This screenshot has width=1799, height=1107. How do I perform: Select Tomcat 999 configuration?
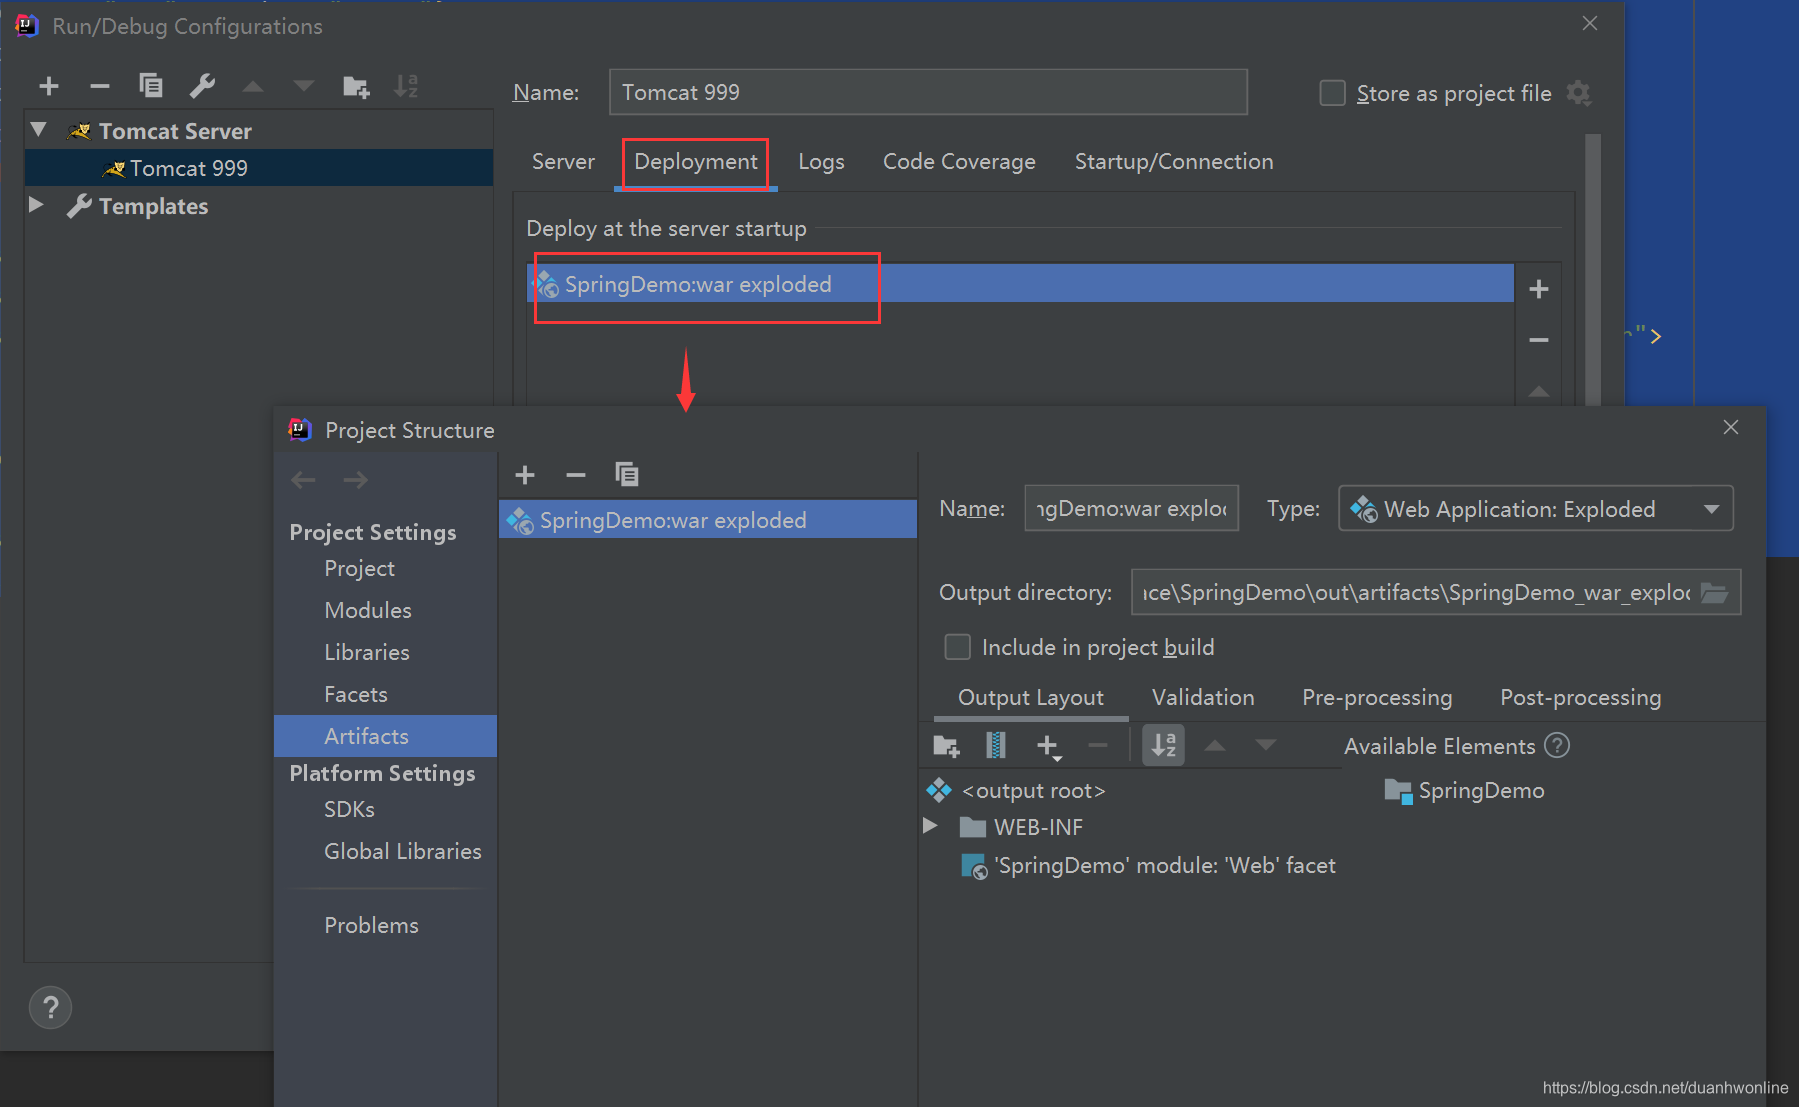(259, 168)
